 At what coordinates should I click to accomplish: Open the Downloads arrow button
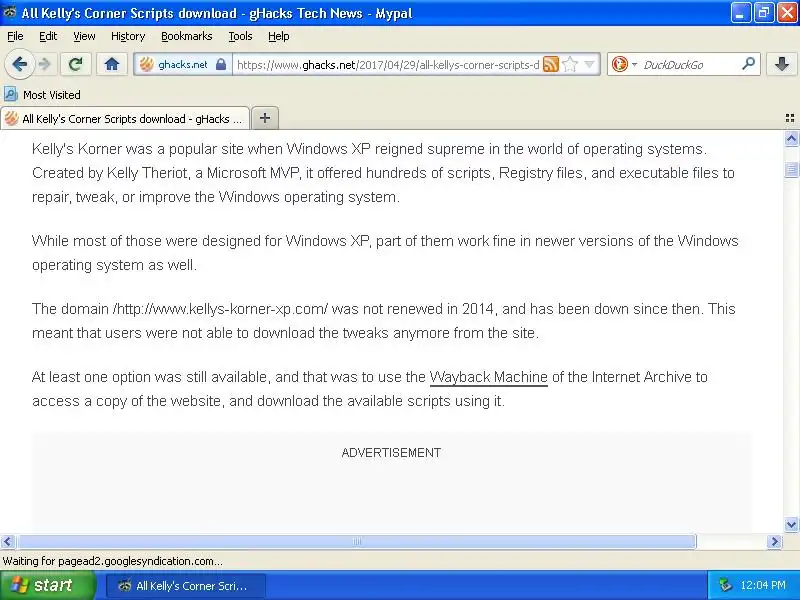(x=781, y=64)
